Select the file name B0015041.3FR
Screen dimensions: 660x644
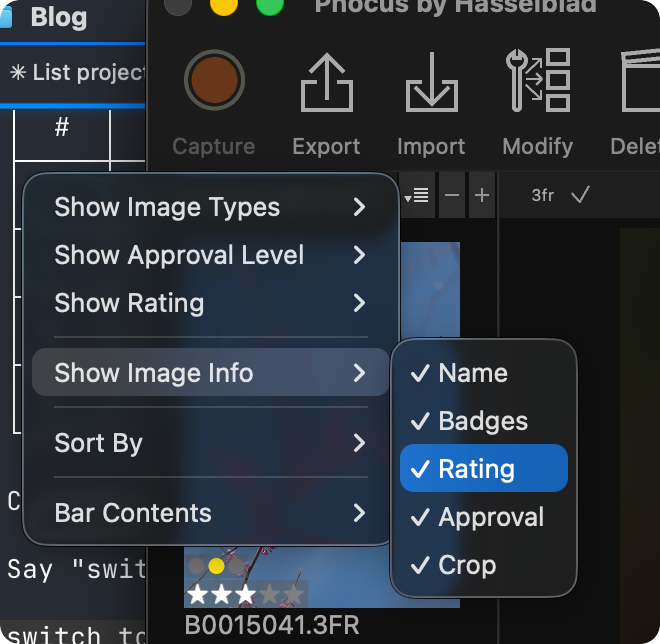[x=272, y=625]
